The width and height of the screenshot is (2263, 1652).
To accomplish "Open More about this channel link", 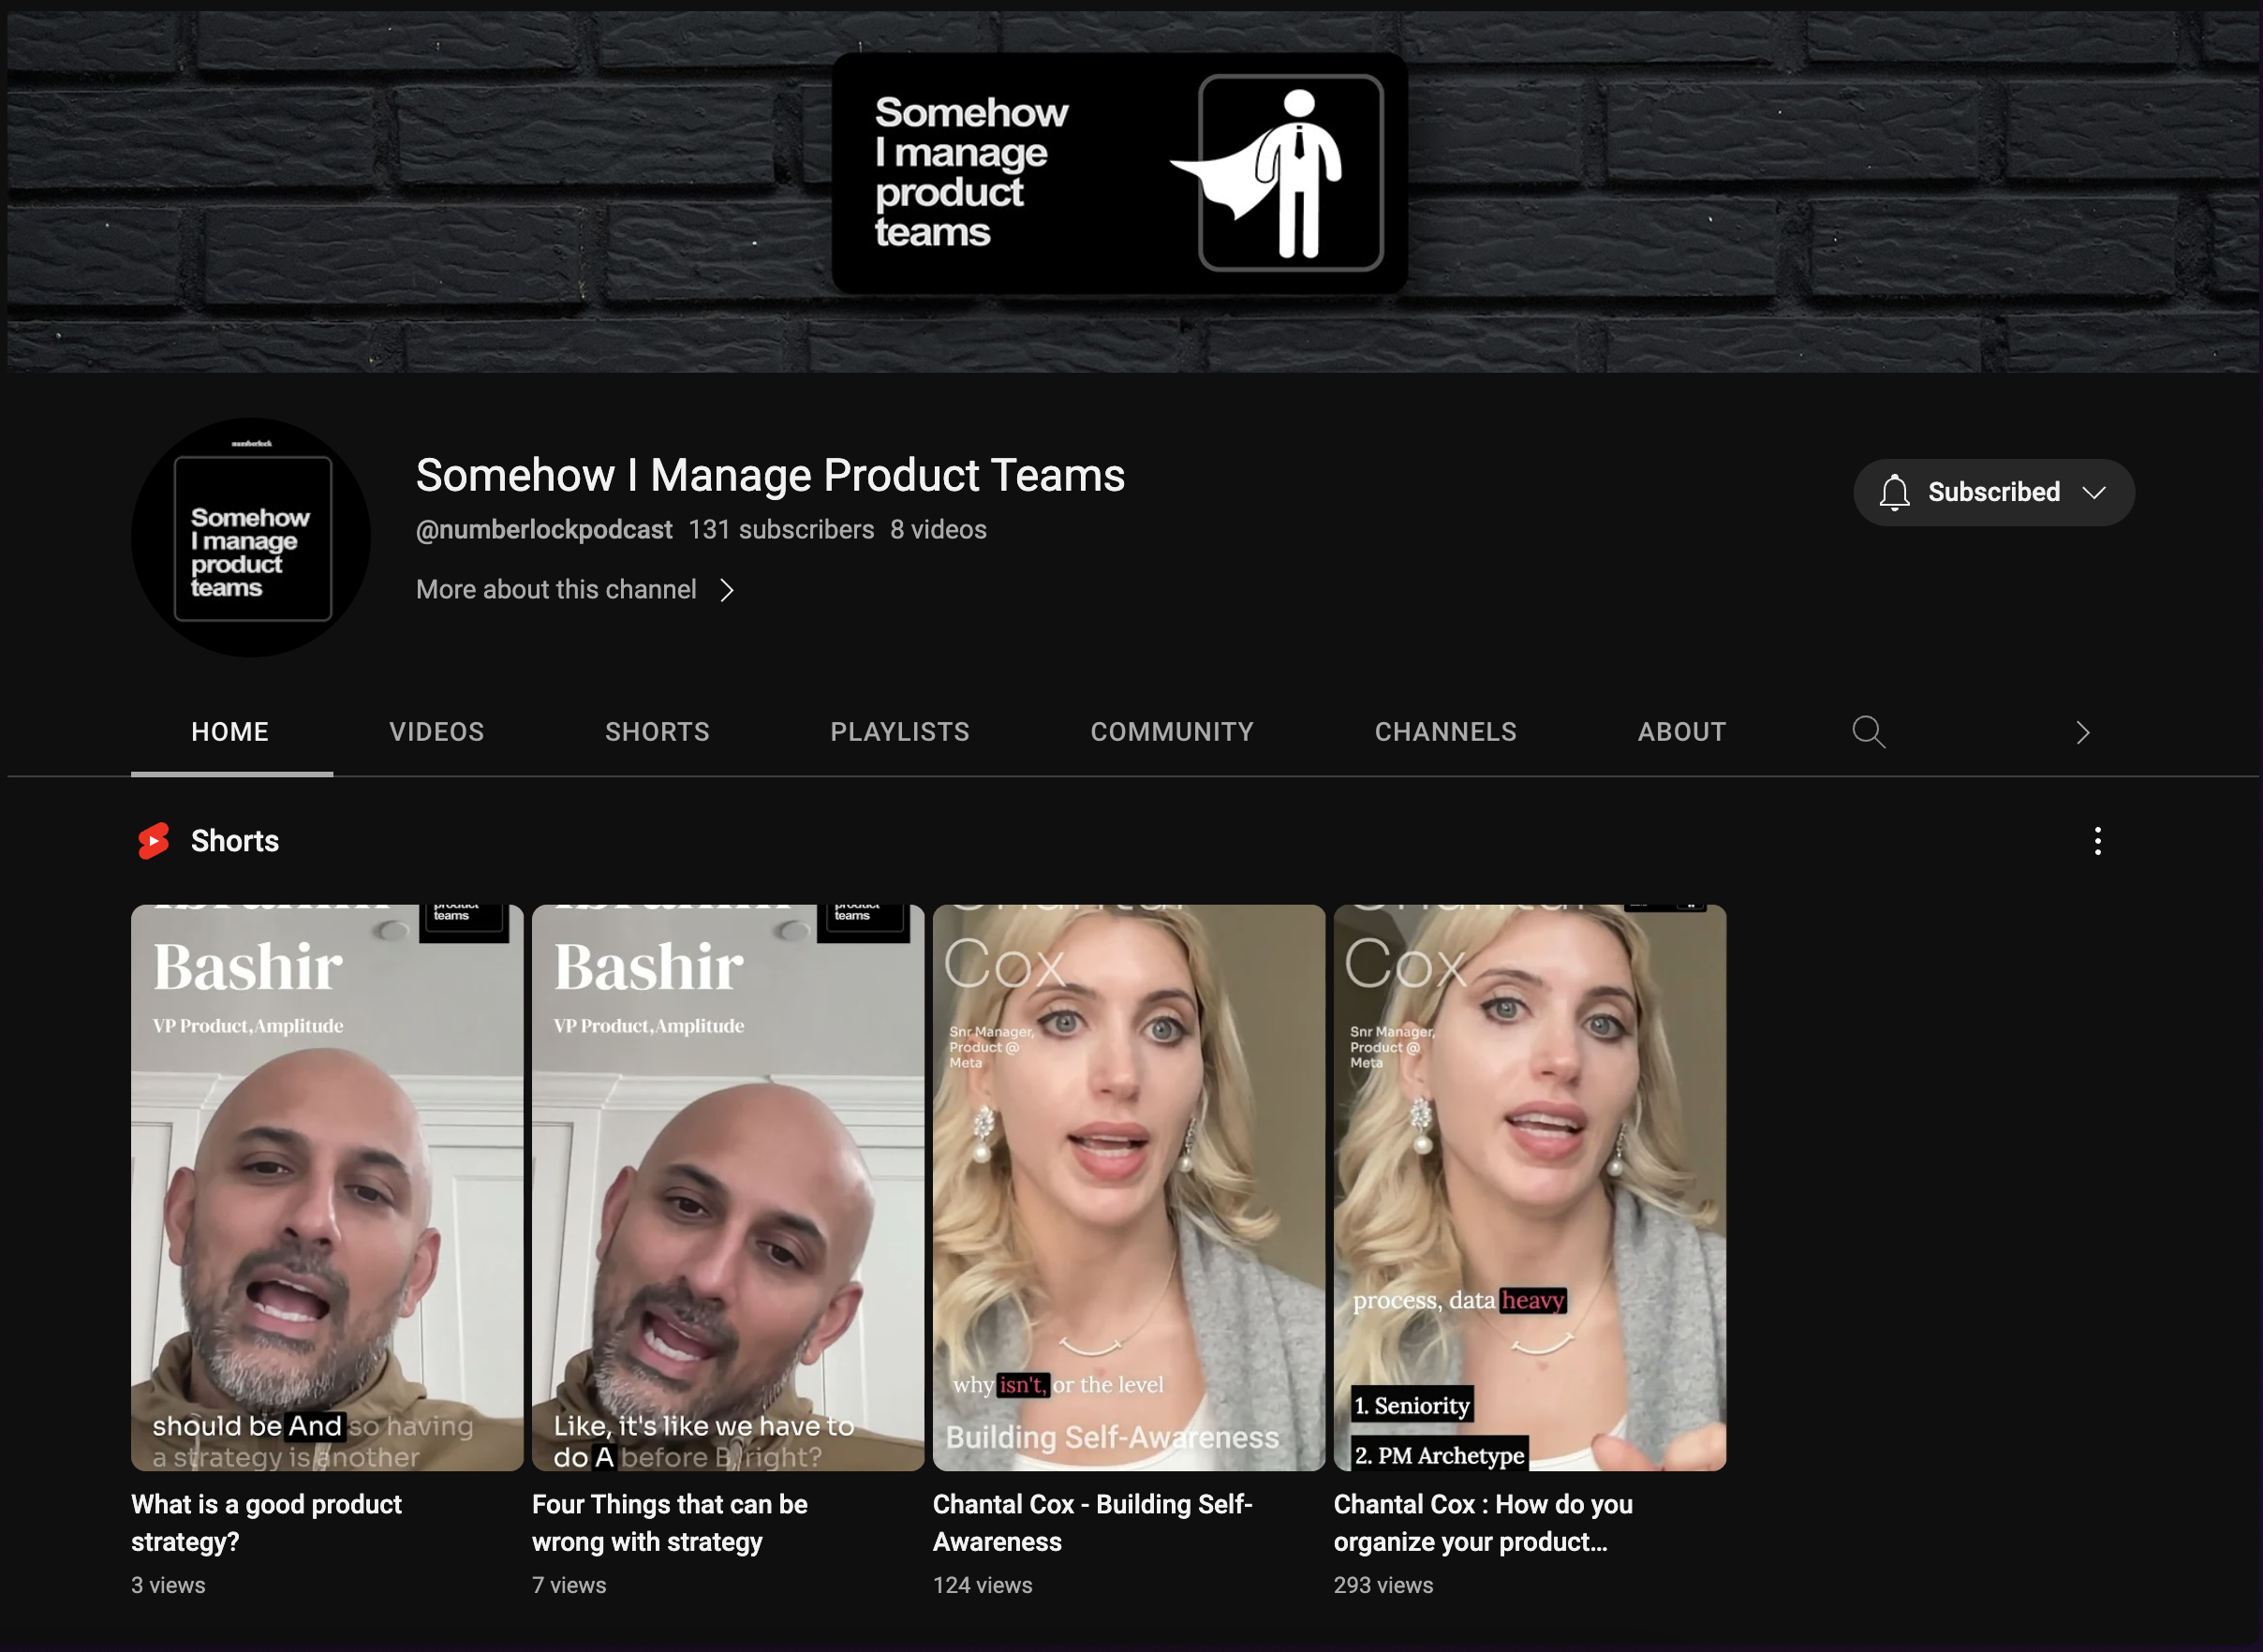I will (556, 590).
